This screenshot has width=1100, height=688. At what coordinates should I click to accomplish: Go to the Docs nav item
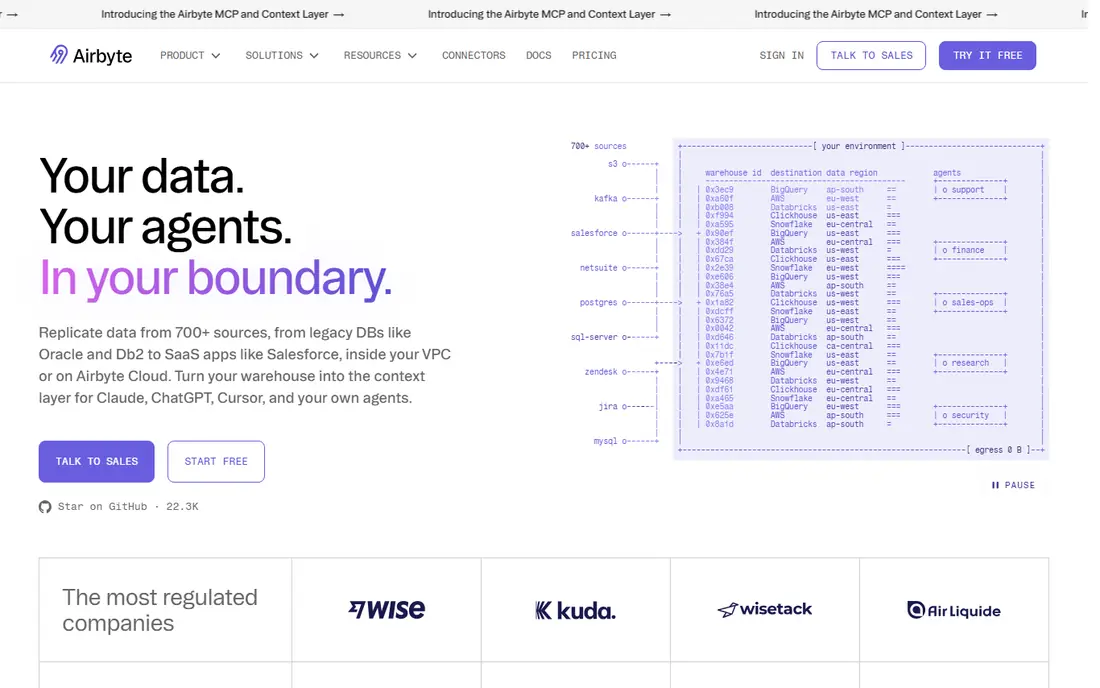tap(539, 55)
